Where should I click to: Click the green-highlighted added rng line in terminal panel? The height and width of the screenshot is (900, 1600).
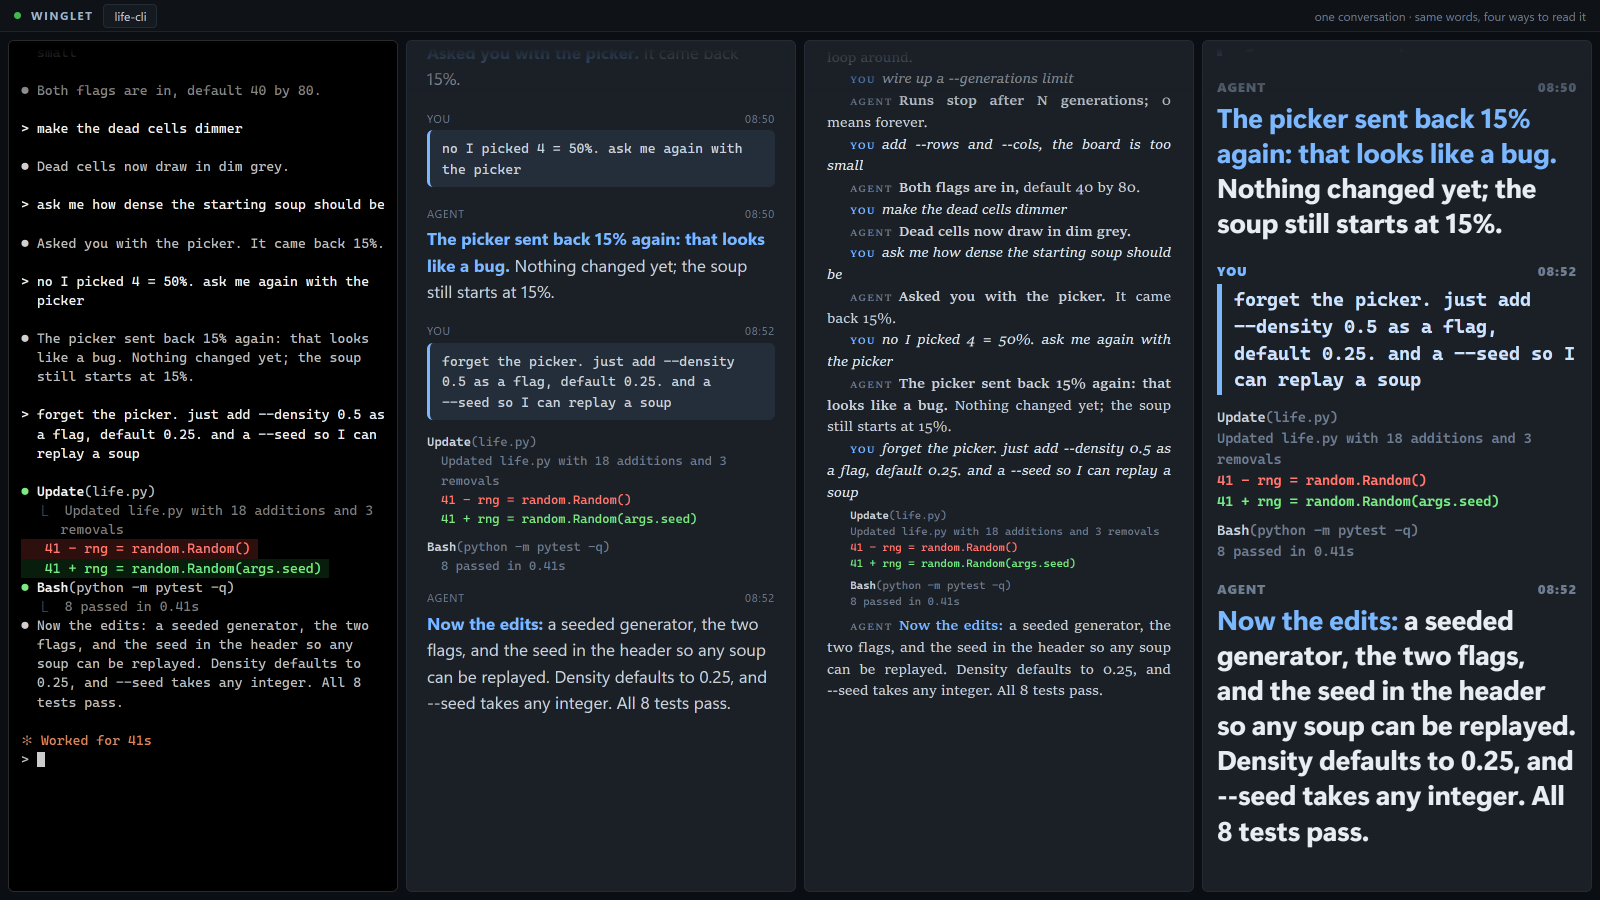click(175, 568)
